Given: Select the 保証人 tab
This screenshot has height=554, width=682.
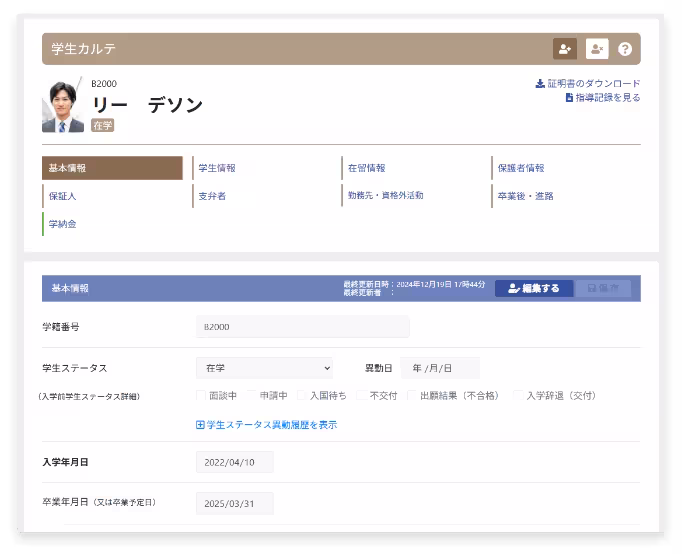Looking at the screenshot, I should tap(62, 196).
